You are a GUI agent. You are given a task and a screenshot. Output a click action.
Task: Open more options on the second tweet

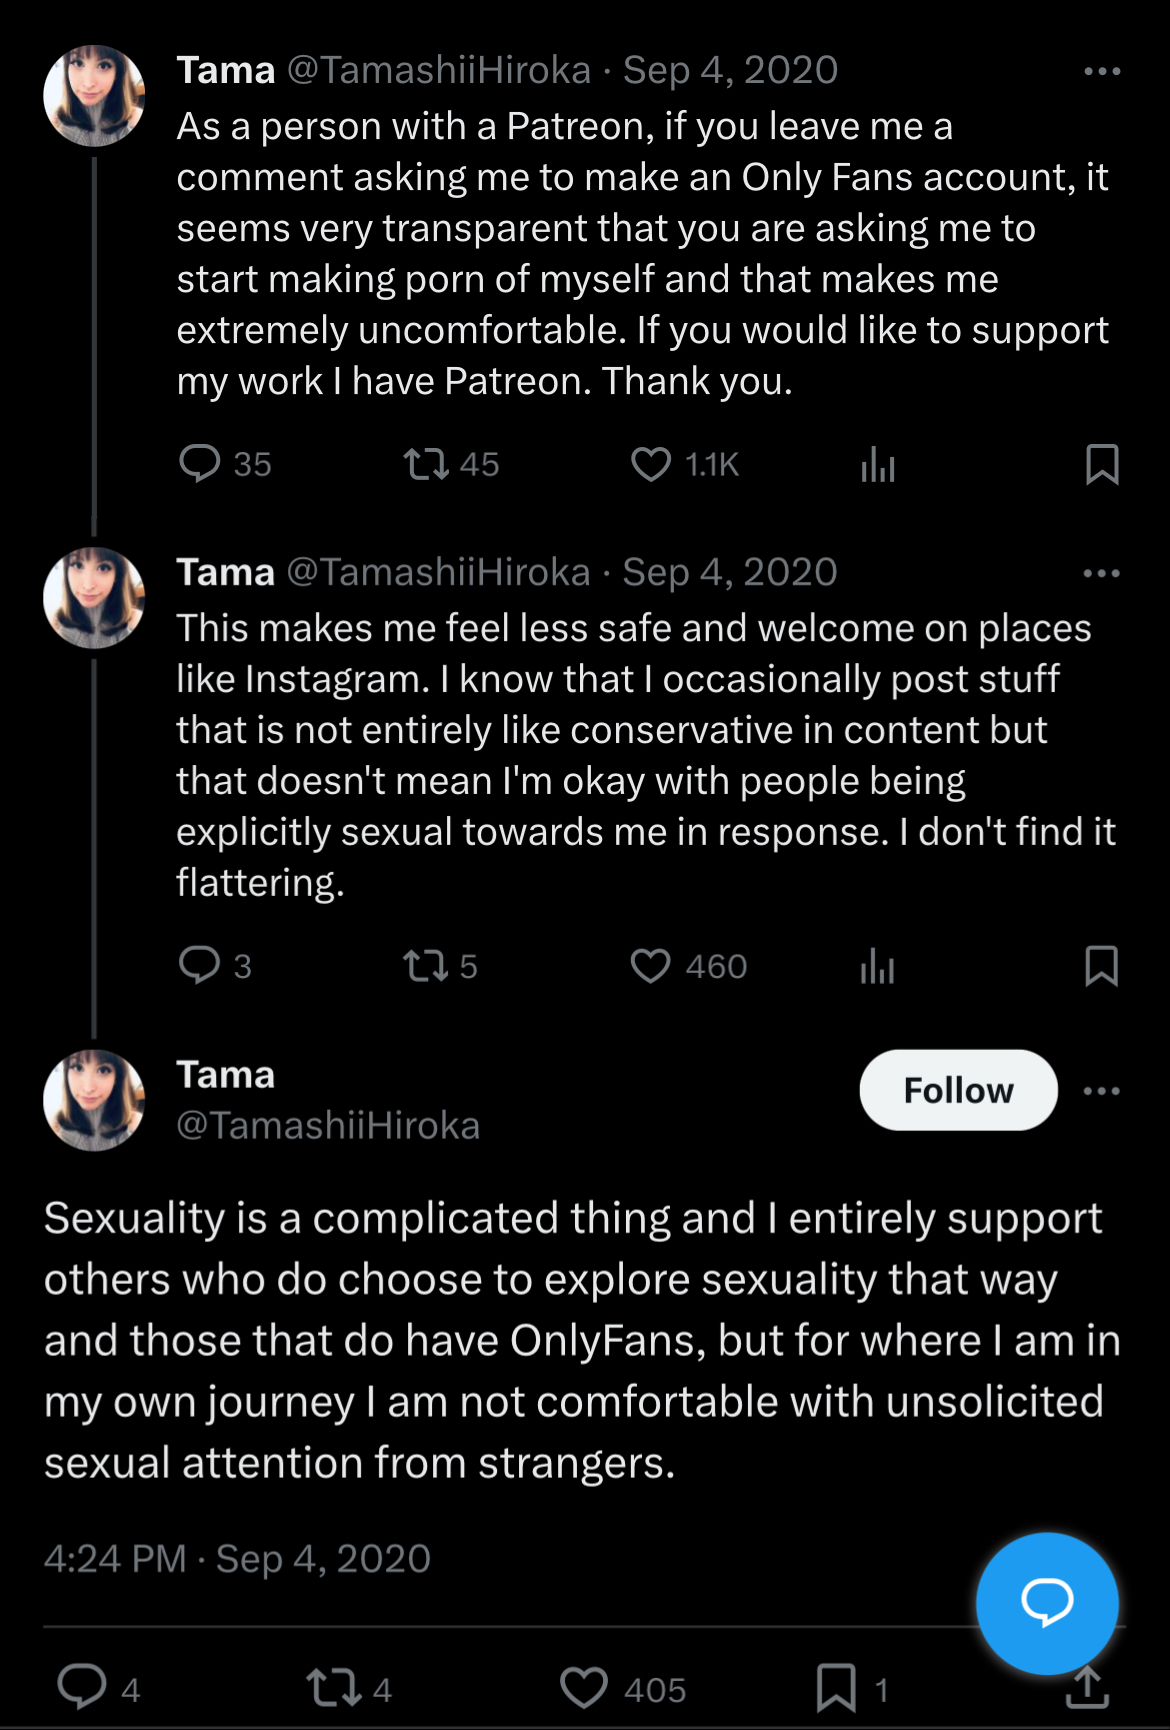1102,573
